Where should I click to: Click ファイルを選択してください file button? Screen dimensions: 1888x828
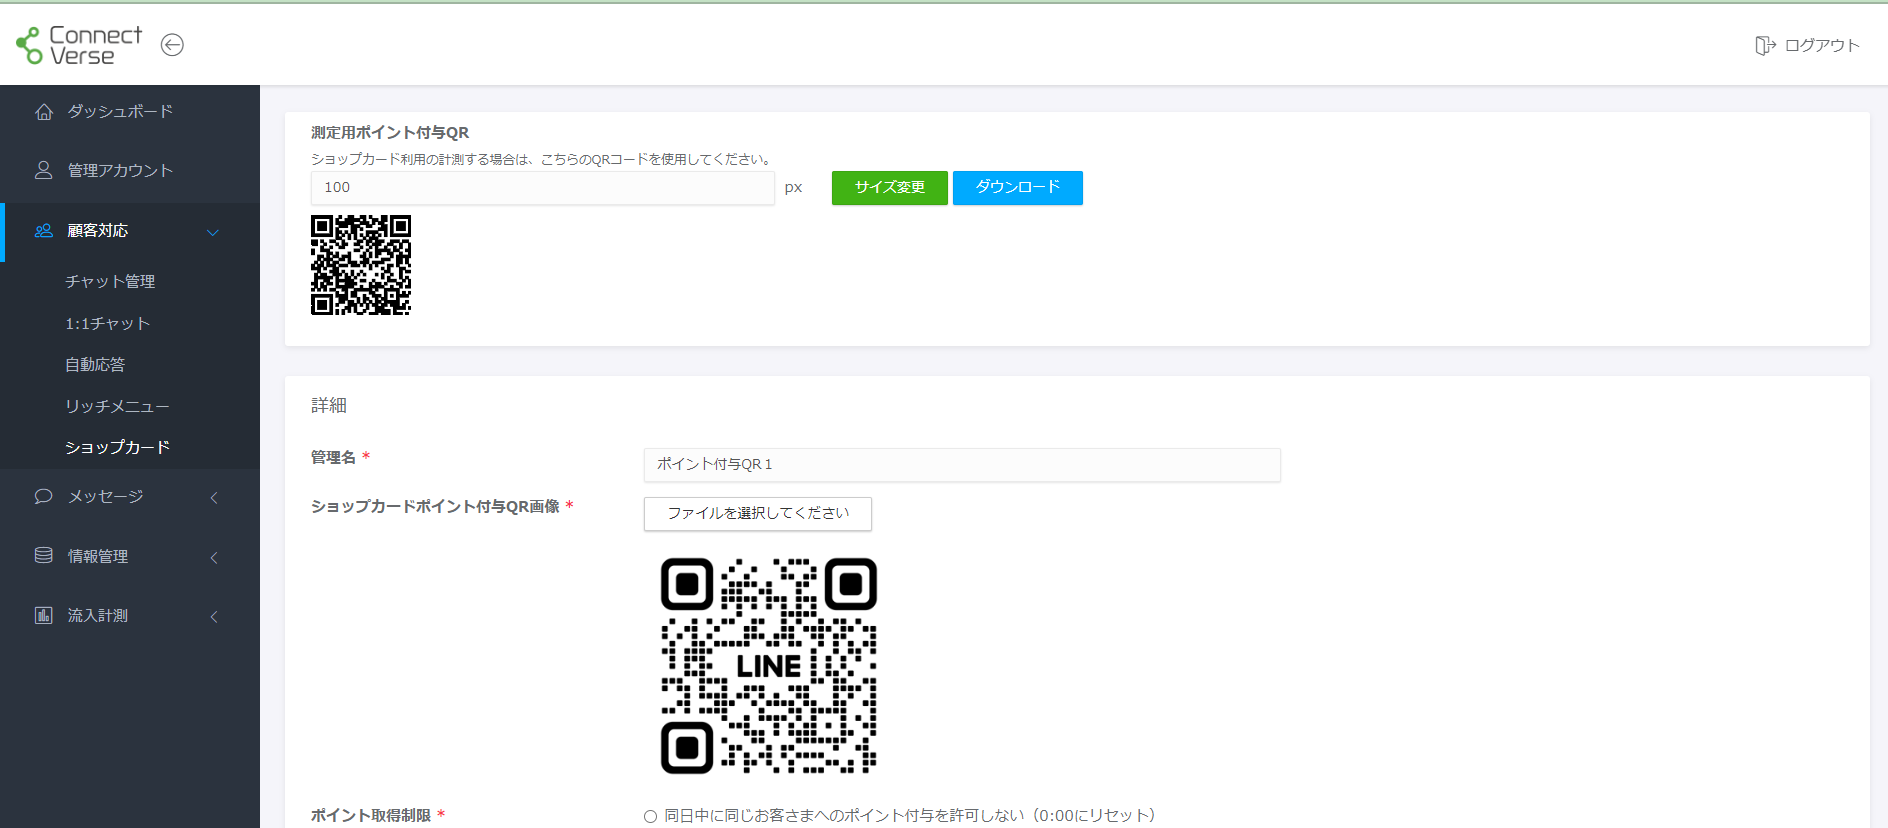758,513
